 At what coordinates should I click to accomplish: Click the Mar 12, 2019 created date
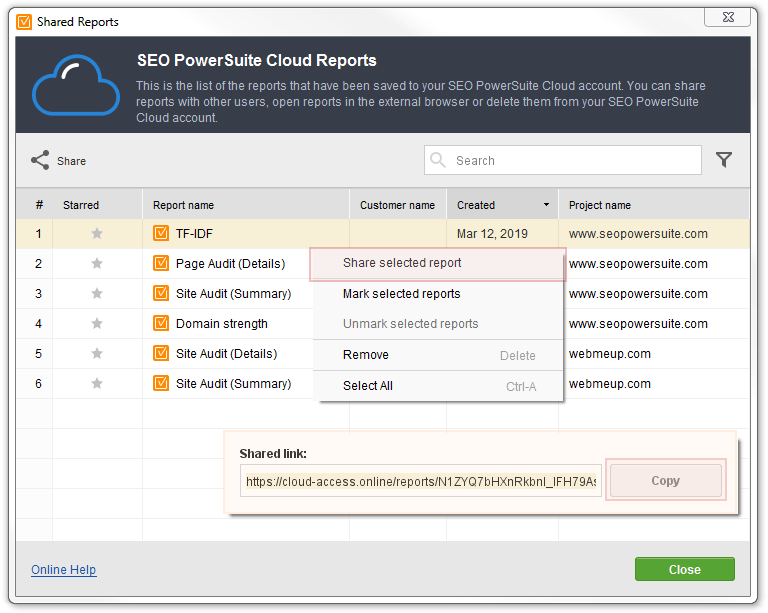492,234
